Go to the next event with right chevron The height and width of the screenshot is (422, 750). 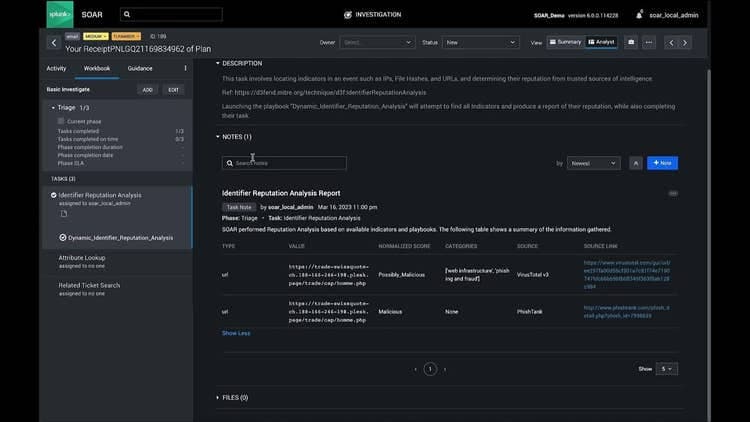pyautogui.click(x=685, y=43)
